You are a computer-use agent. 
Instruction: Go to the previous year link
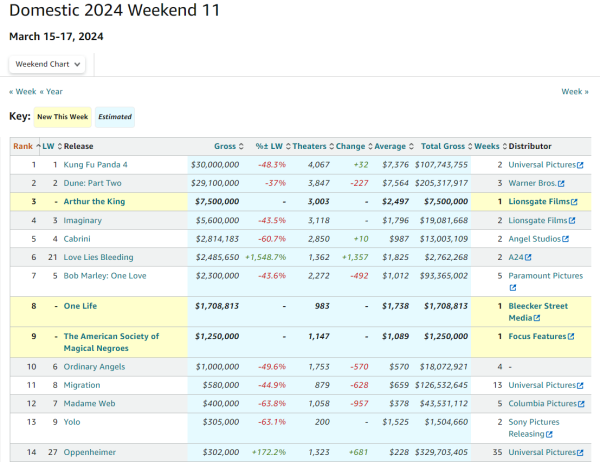51,91
